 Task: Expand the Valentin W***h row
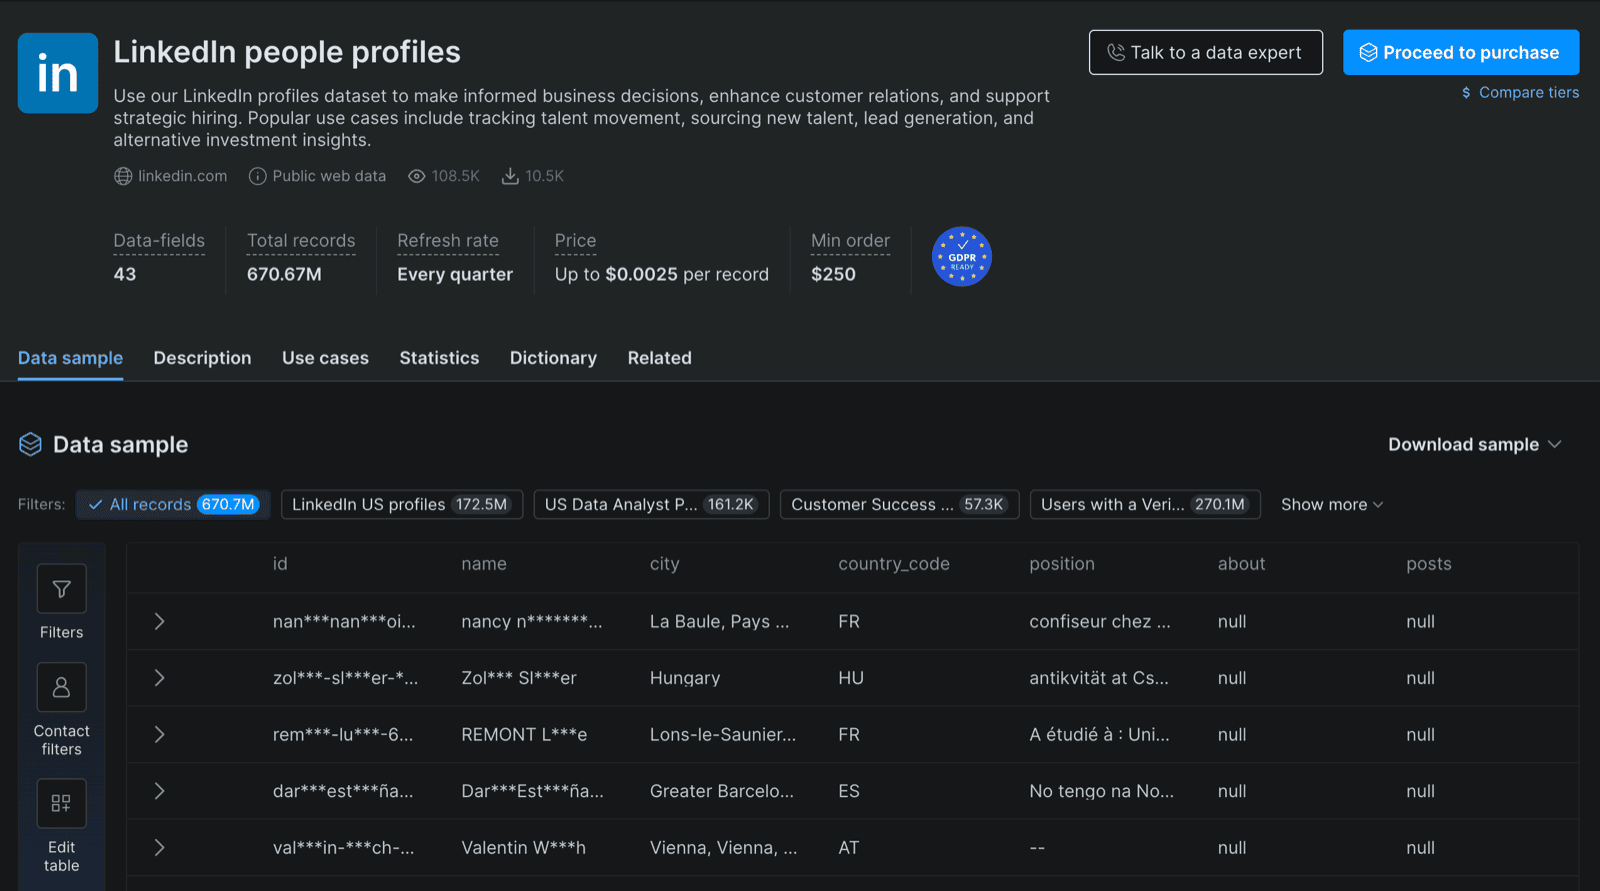click(159, 847)
